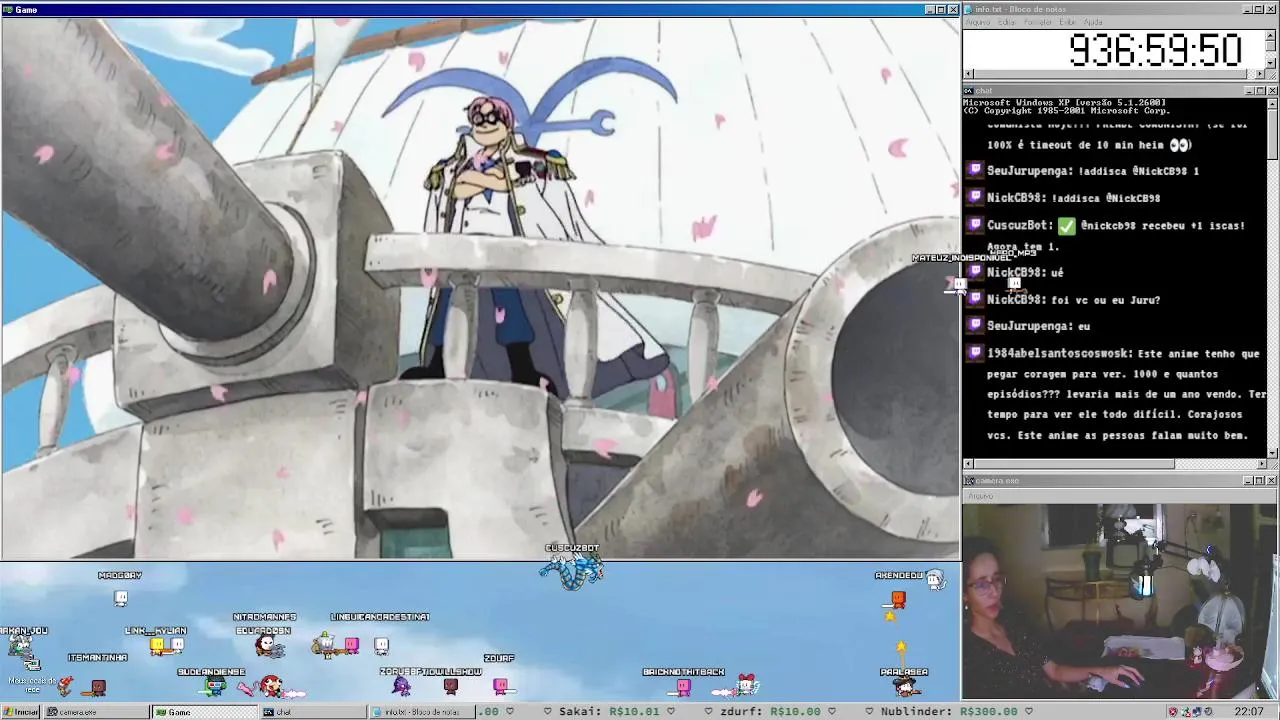The height and width of the screenshot is (720, 1280).
Task: Click the red shield tray icon
Action: (x=1173, y=712)
